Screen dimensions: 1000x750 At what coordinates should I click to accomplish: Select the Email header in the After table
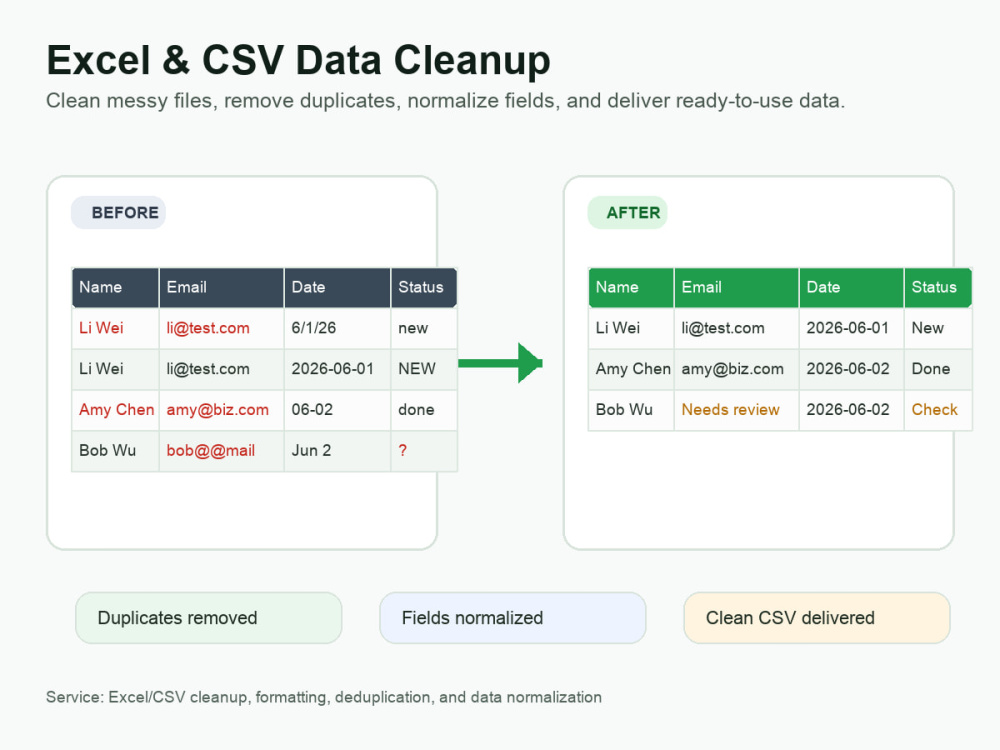737,288
